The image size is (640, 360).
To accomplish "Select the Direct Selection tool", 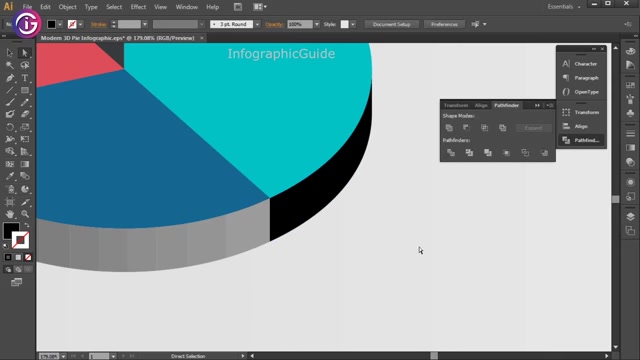I will coord(24,53).
